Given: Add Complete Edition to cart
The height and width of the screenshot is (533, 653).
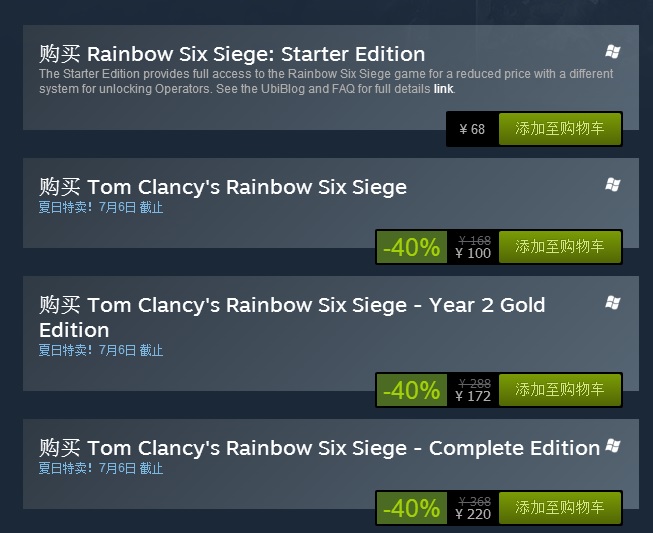Looking at the screenshot, I should click(x=559, y=507).
